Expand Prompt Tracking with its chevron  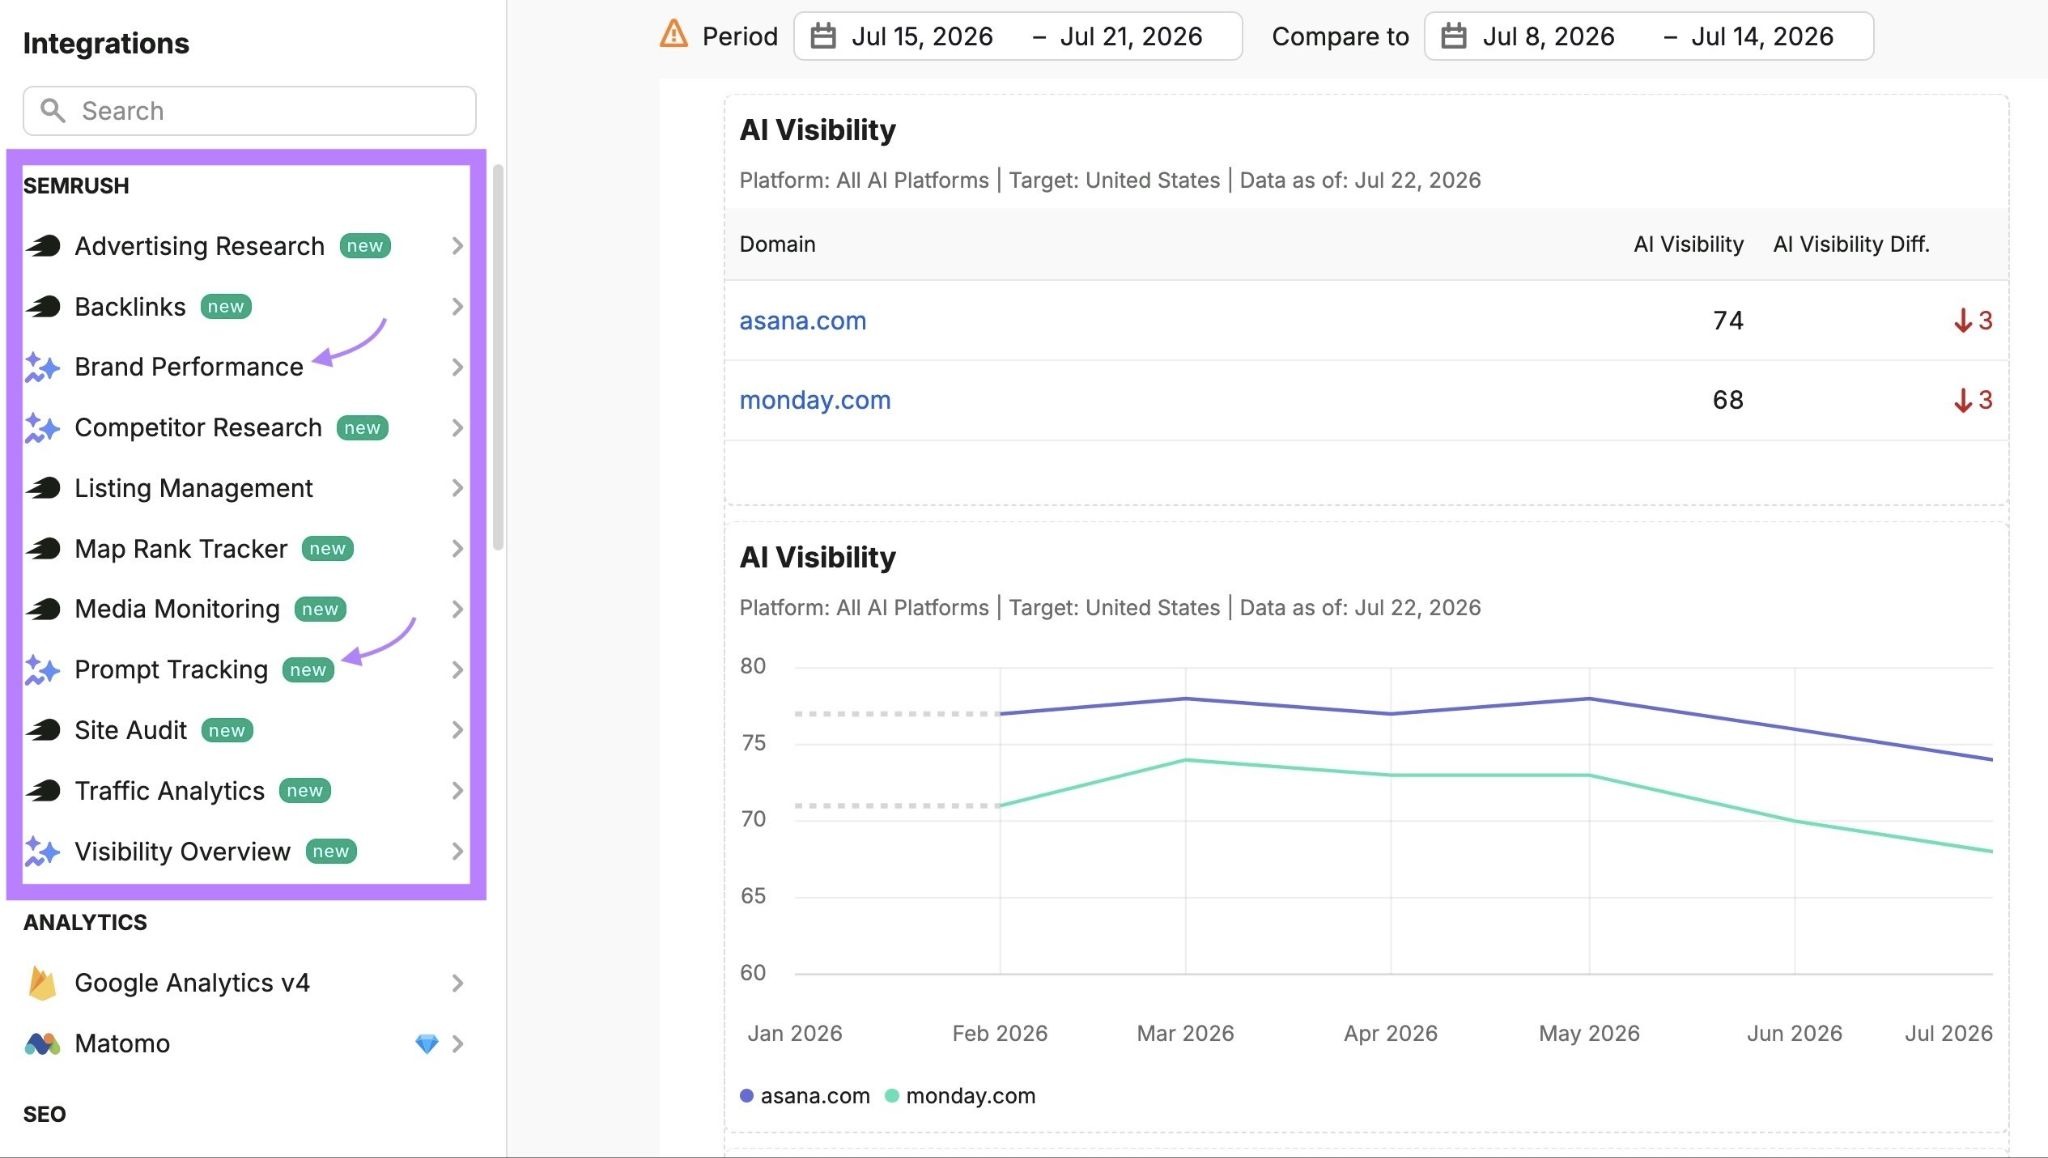coord(457,670)
